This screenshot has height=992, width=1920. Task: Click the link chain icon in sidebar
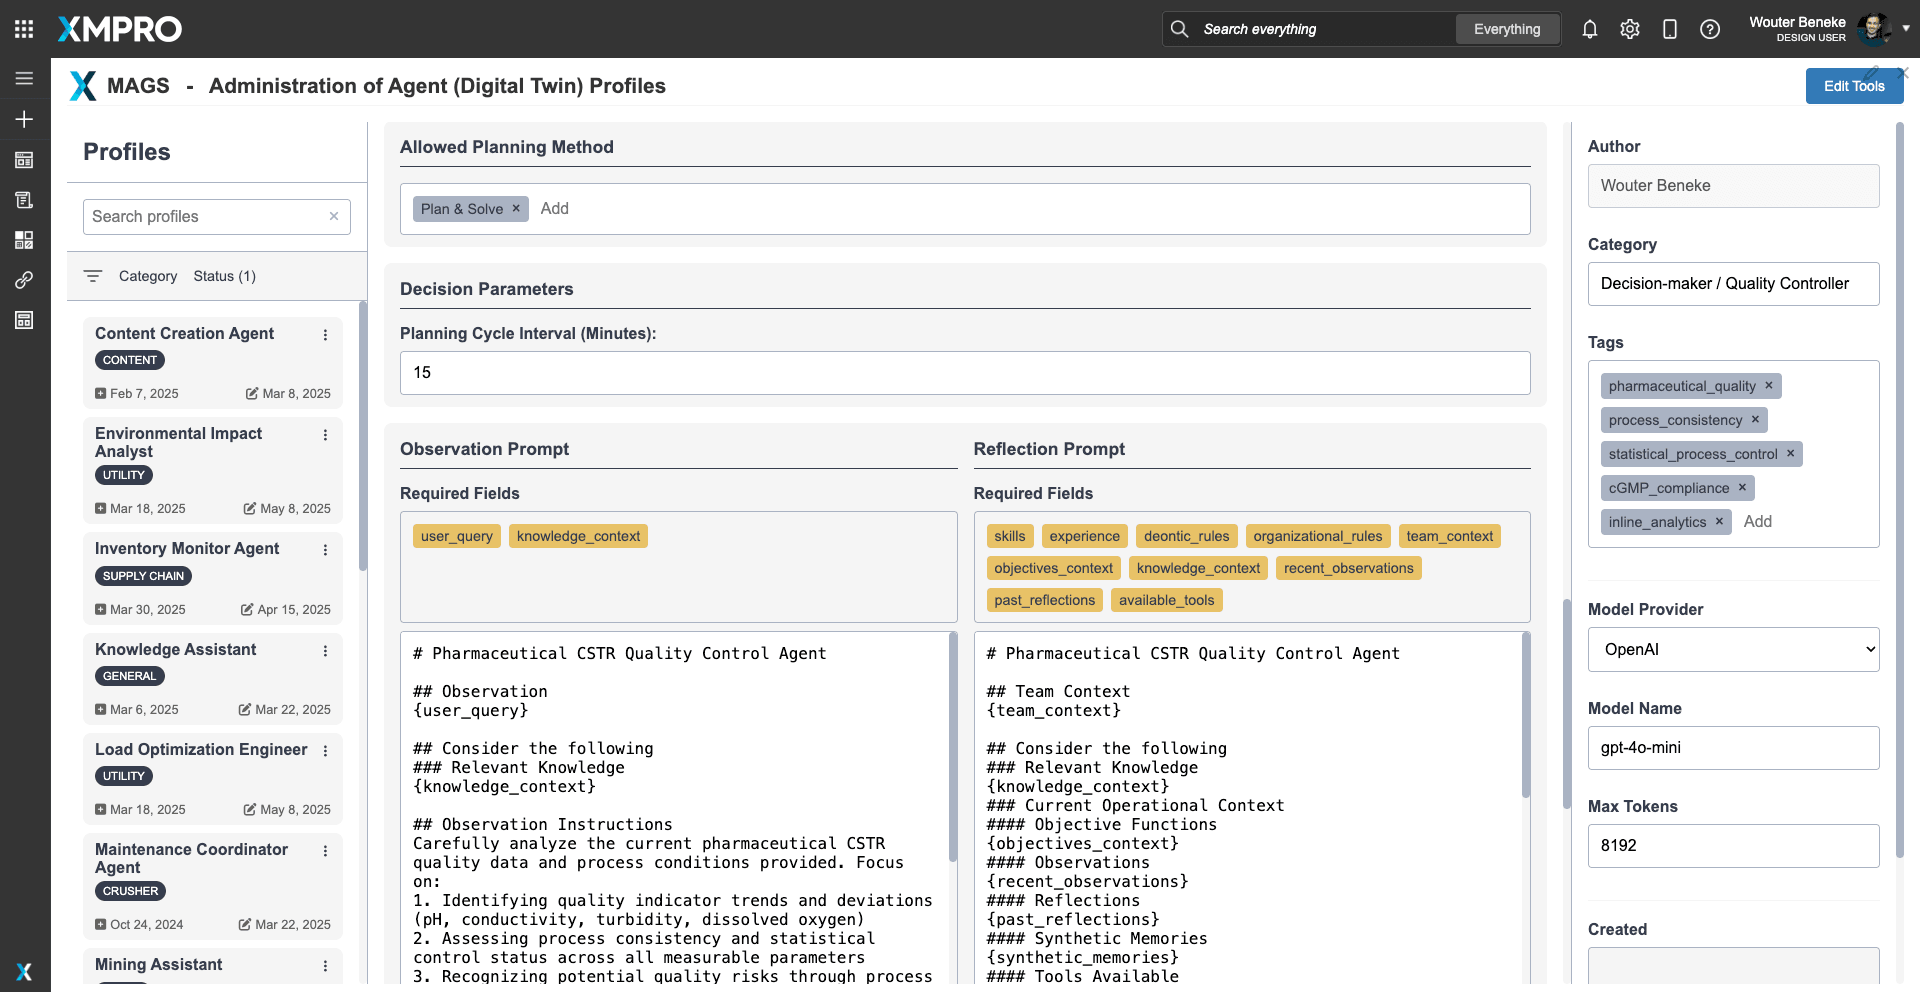click(24, 280)
